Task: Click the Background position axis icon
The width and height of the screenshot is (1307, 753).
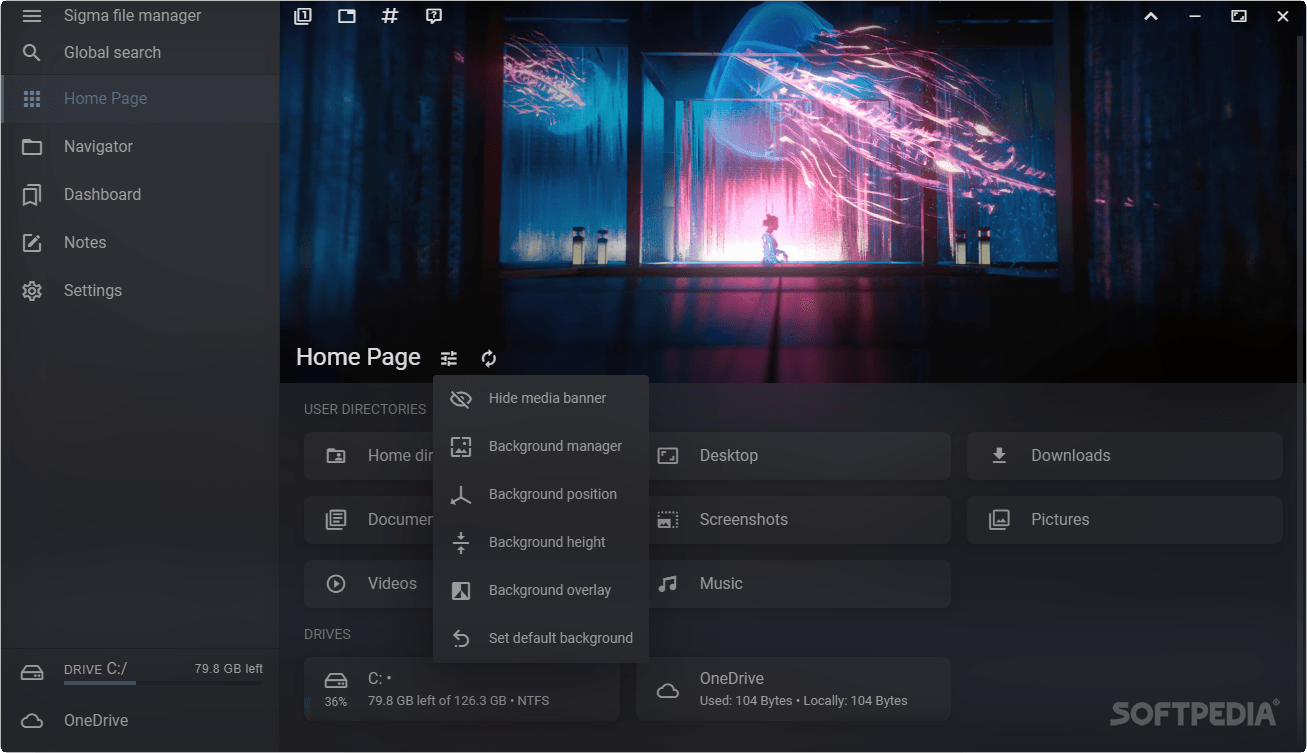Action: (461, 495)
